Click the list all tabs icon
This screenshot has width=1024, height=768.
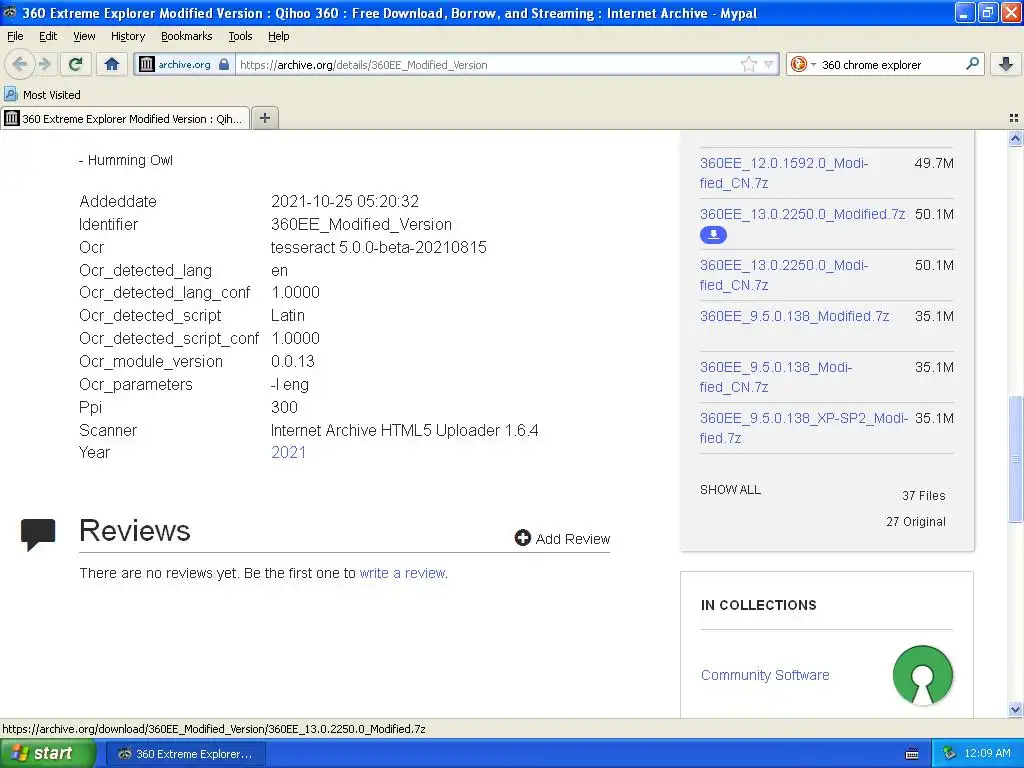tap(1014, 118)
